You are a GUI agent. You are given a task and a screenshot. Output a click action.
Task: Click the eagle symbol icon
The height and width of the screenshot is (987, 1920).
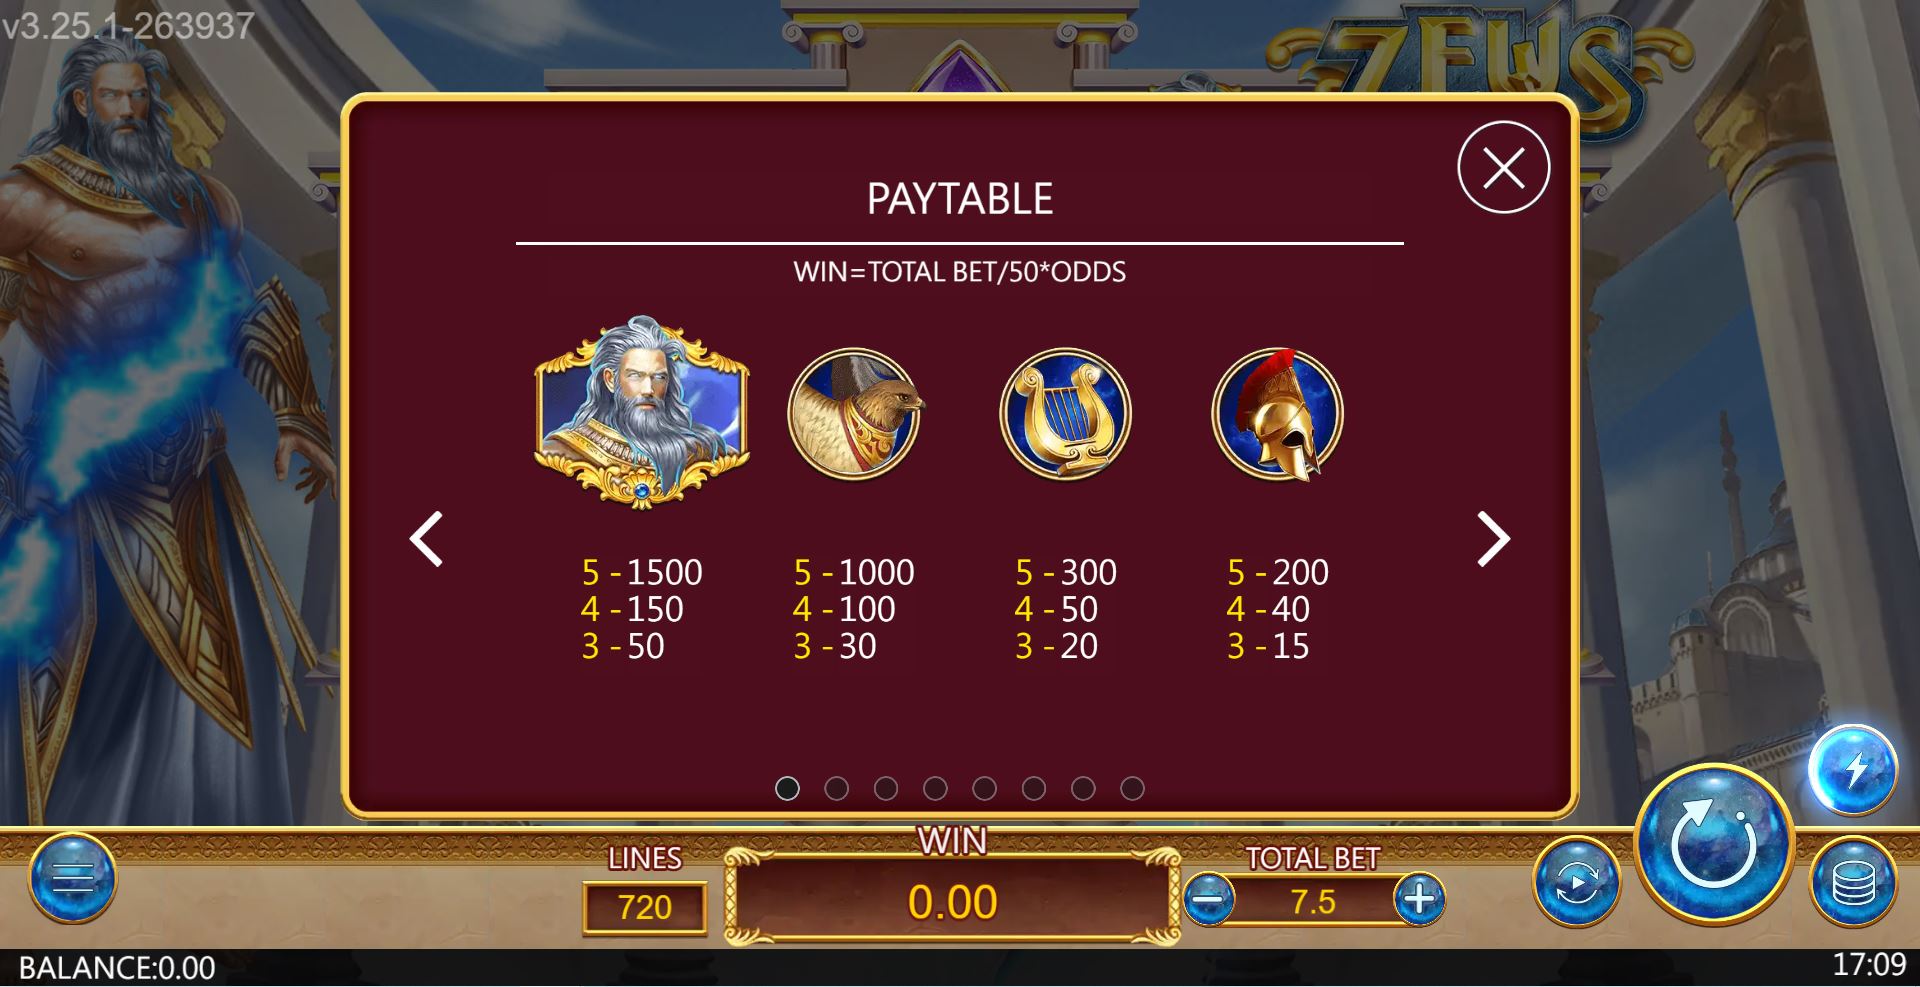pyautogui.click(x=855, y=414)
